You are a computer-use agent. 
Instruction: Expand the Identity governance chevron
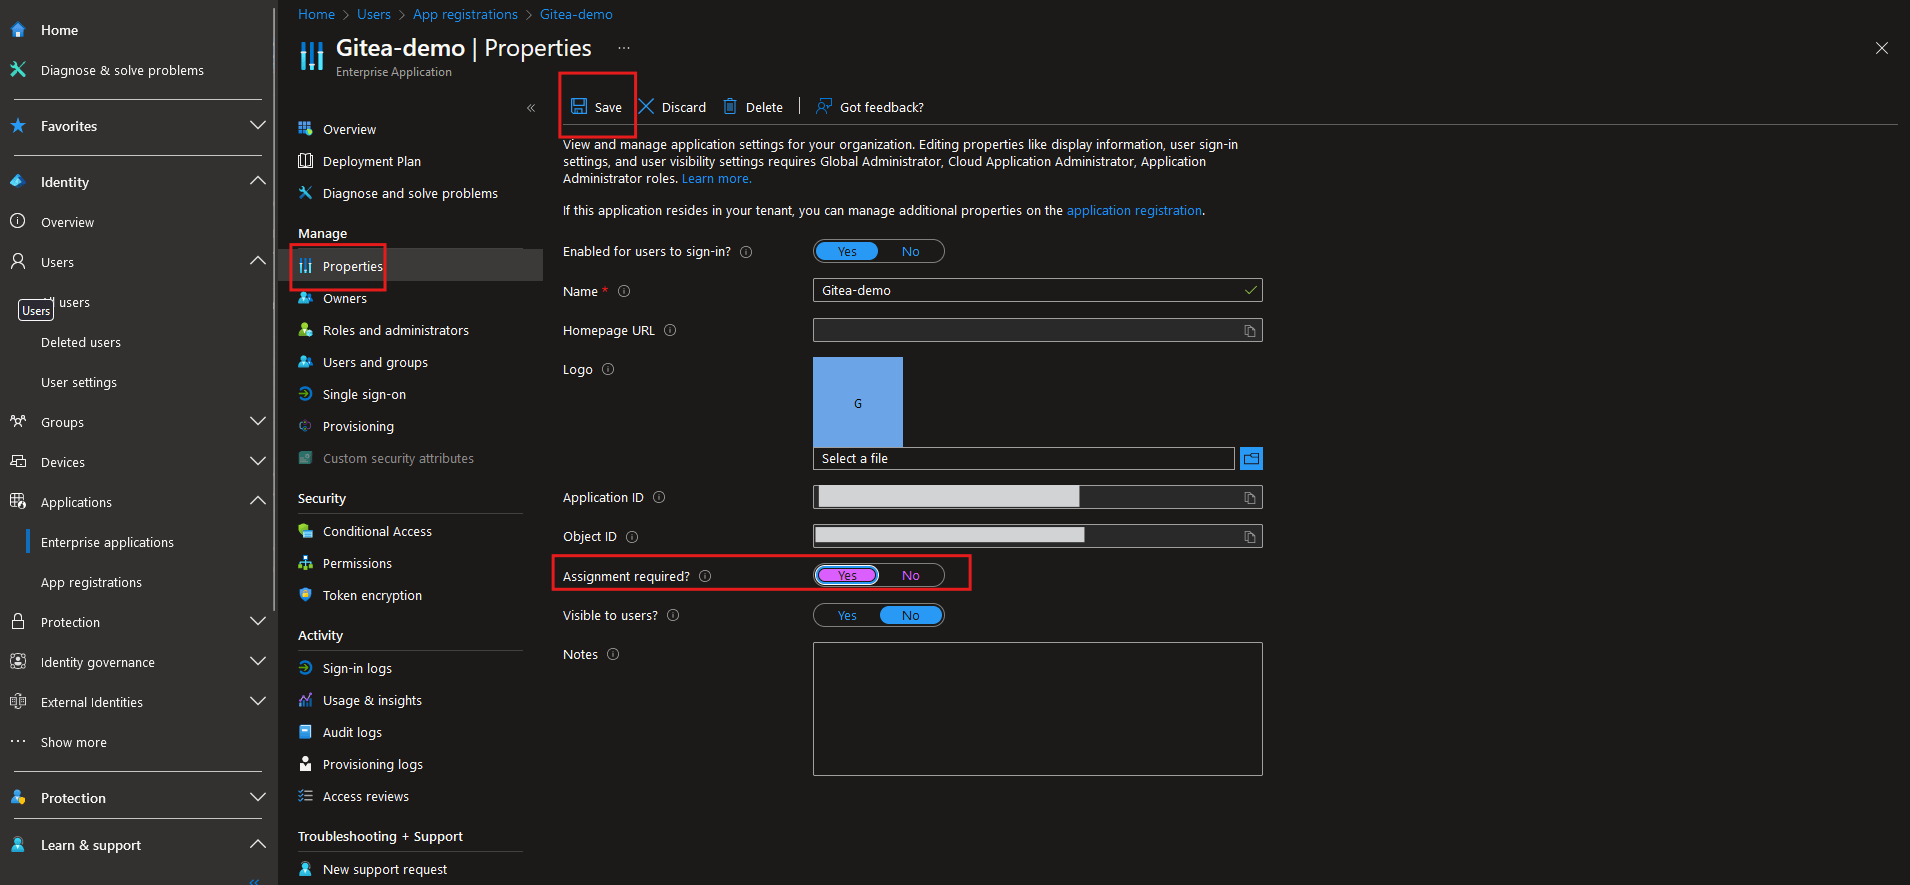tap(257, 661)
